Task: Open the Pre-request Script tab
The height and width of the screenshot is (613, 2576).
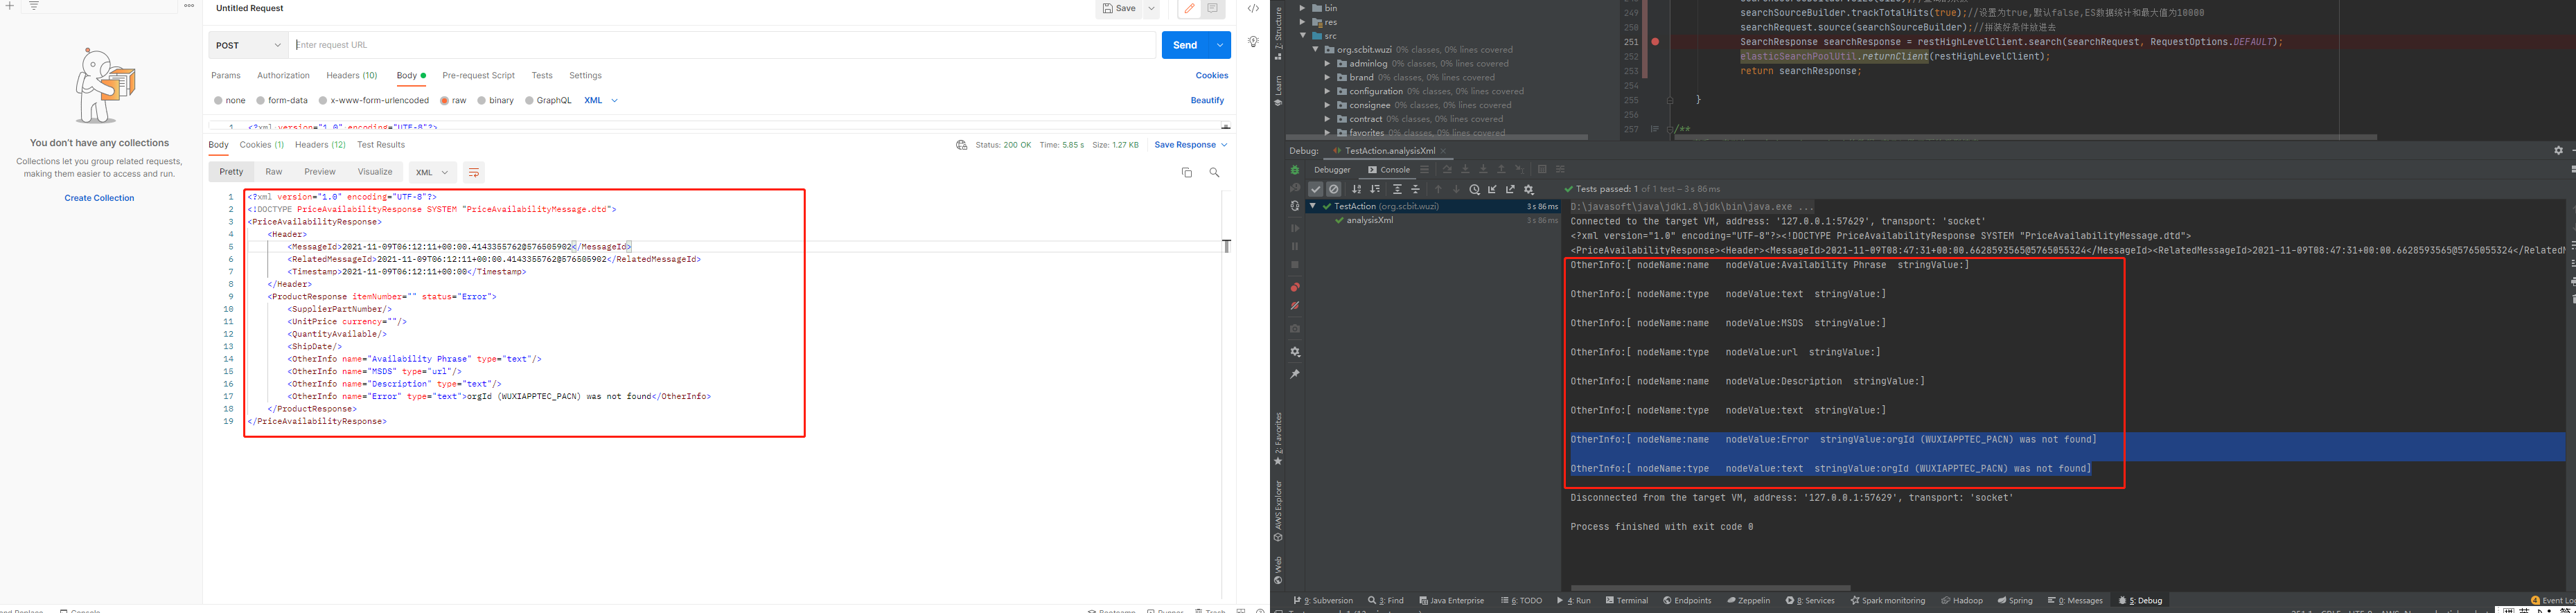Action: [x=478, y=75]
